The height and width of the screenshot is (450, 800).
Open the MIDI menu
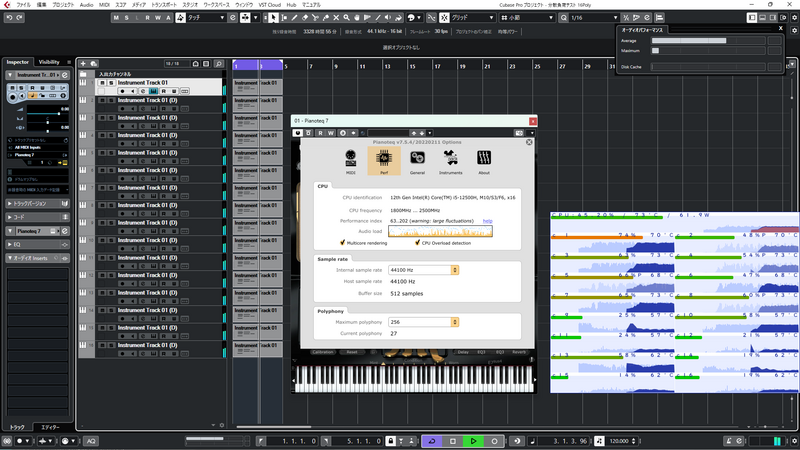tap(104, 5)
